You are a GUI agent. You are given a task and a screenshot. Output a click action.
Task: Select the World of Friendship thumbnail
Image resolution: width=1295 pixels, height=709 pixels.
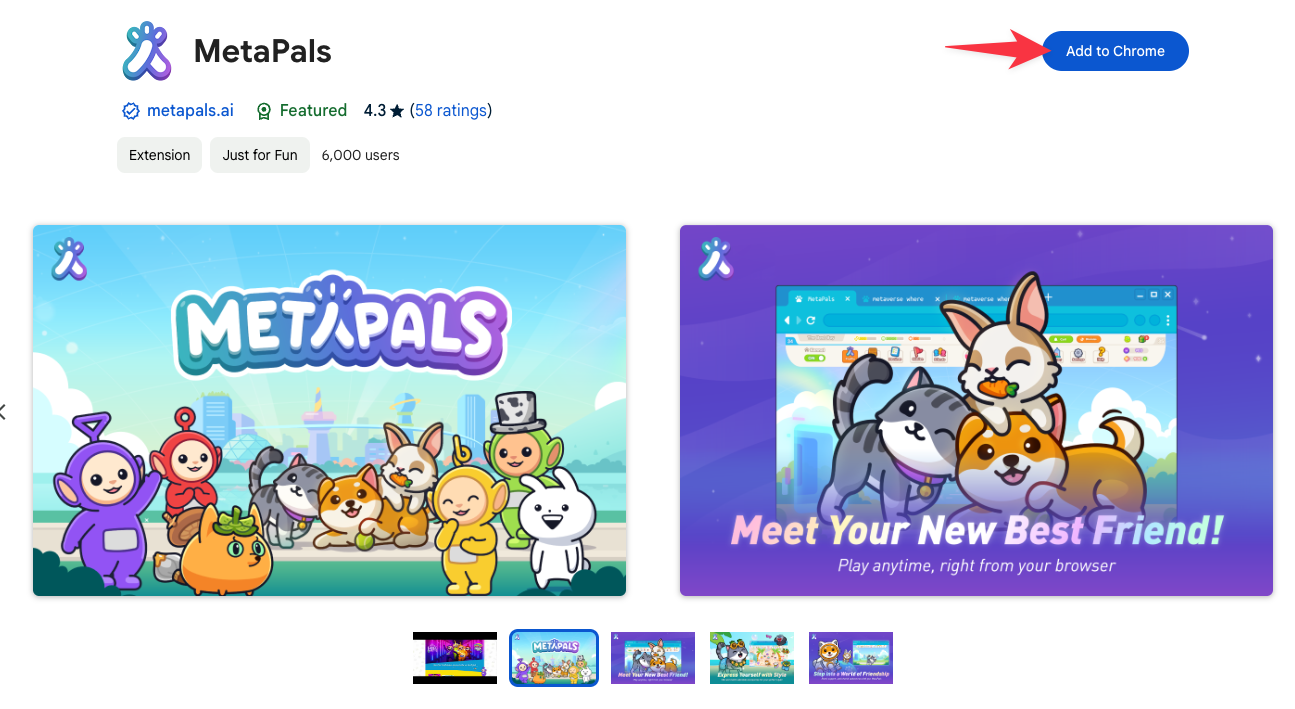851,658
